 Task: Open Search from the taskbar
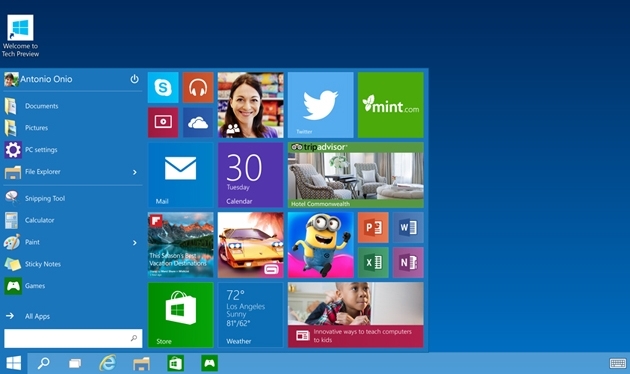click(43, 364)
